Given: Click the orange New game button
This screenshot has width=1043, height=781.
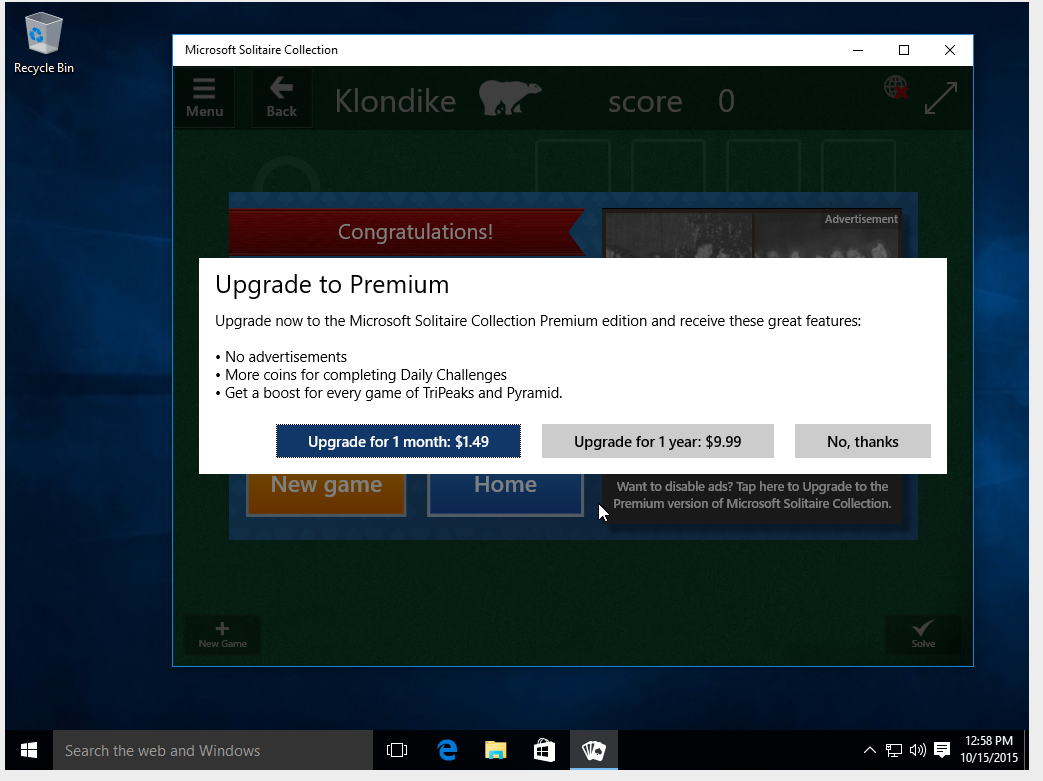Looking at the screenshot, I should [326, 494].
